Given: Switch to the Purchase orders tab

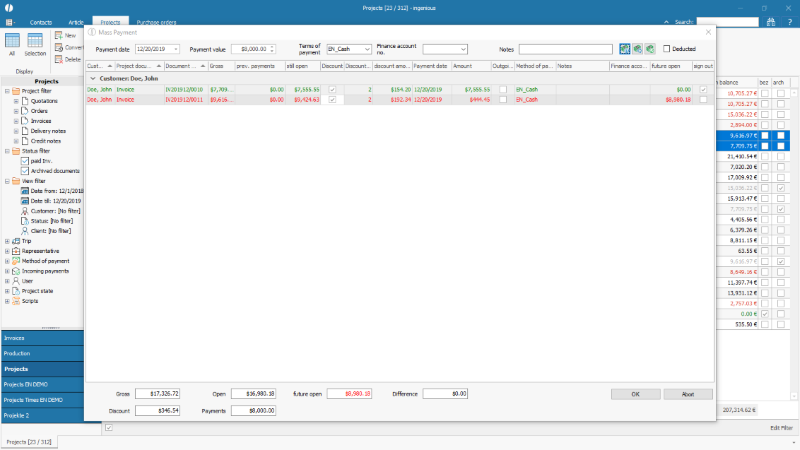Looking at the screenshot, I should pyautogui.click(x=156, y=22).
